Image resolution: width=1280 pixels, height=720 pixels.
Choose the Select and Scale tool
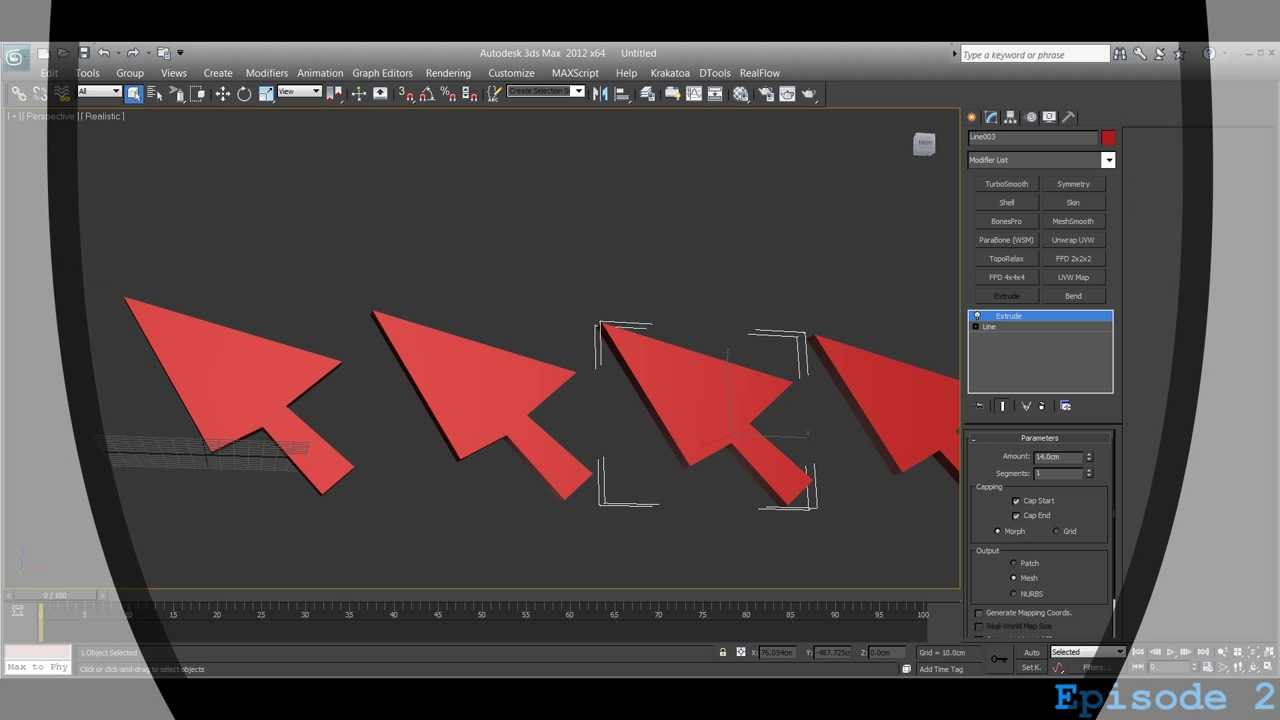[x=266, y=93]
